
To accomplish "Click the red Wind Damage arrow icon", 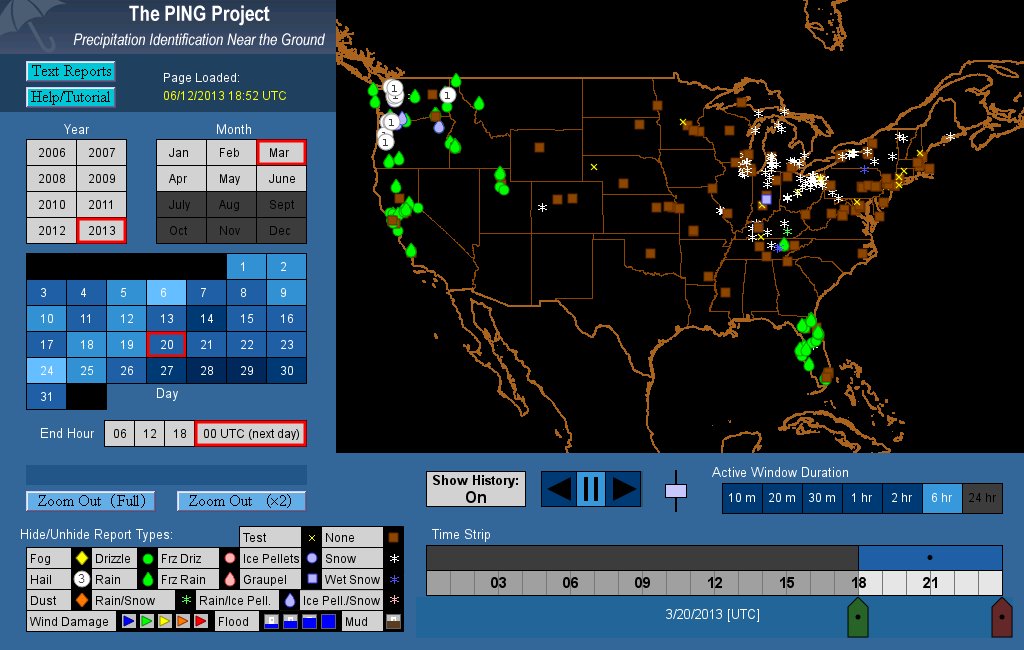I will [x=201, y=622].
